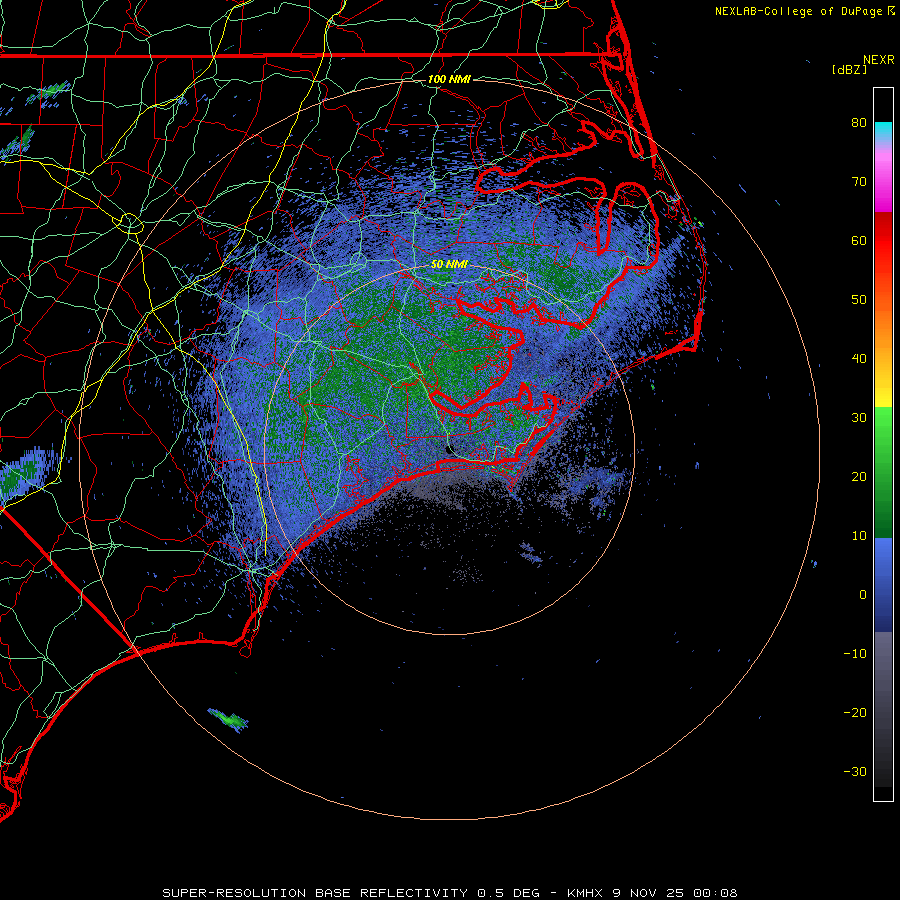The width and height of the screenshot is (900, 900).
Task: Click the "[dBZ]" unit label
Action: [x=849, y=70]
